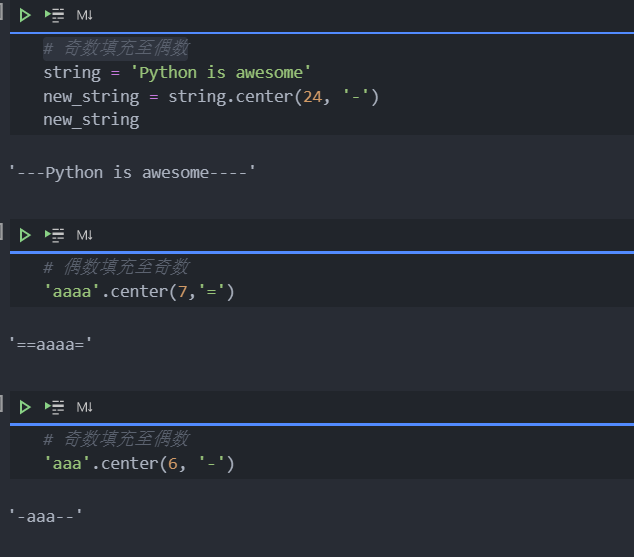Click the comment line in the first cell
The width and height of the screenshot is (634, 557).
coord(115,48)
